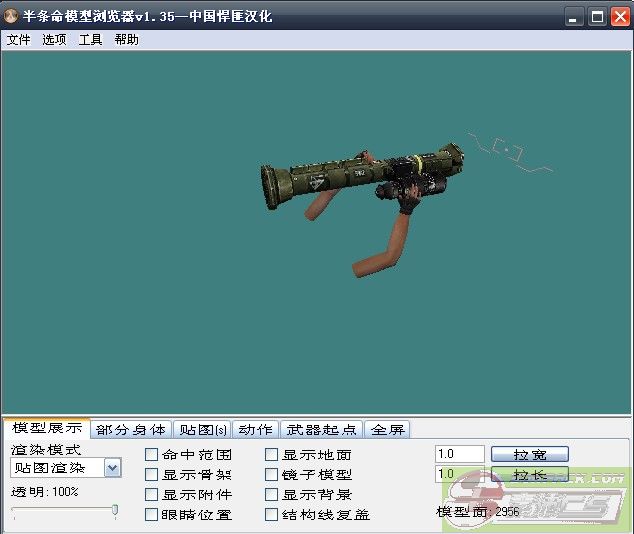Switch to the 武器起点 tab
Image resolution: width=634 pixels, height=534 pixels.
tap(321, 429)
